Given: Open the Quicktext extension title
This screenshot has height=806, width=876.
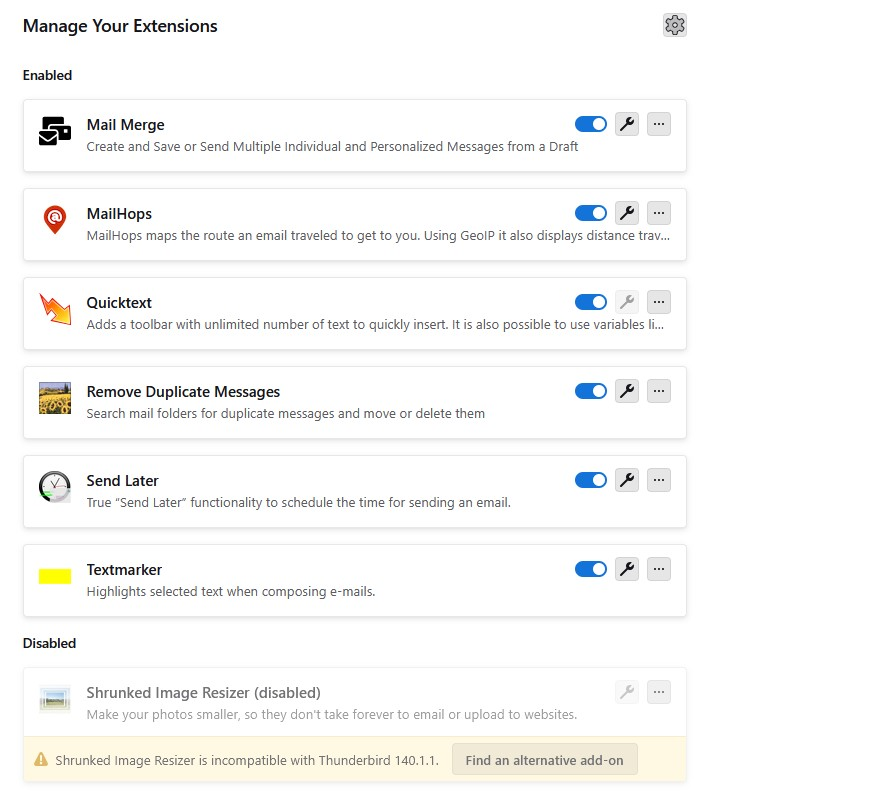Looking at the screenshot, I should 119,303.
